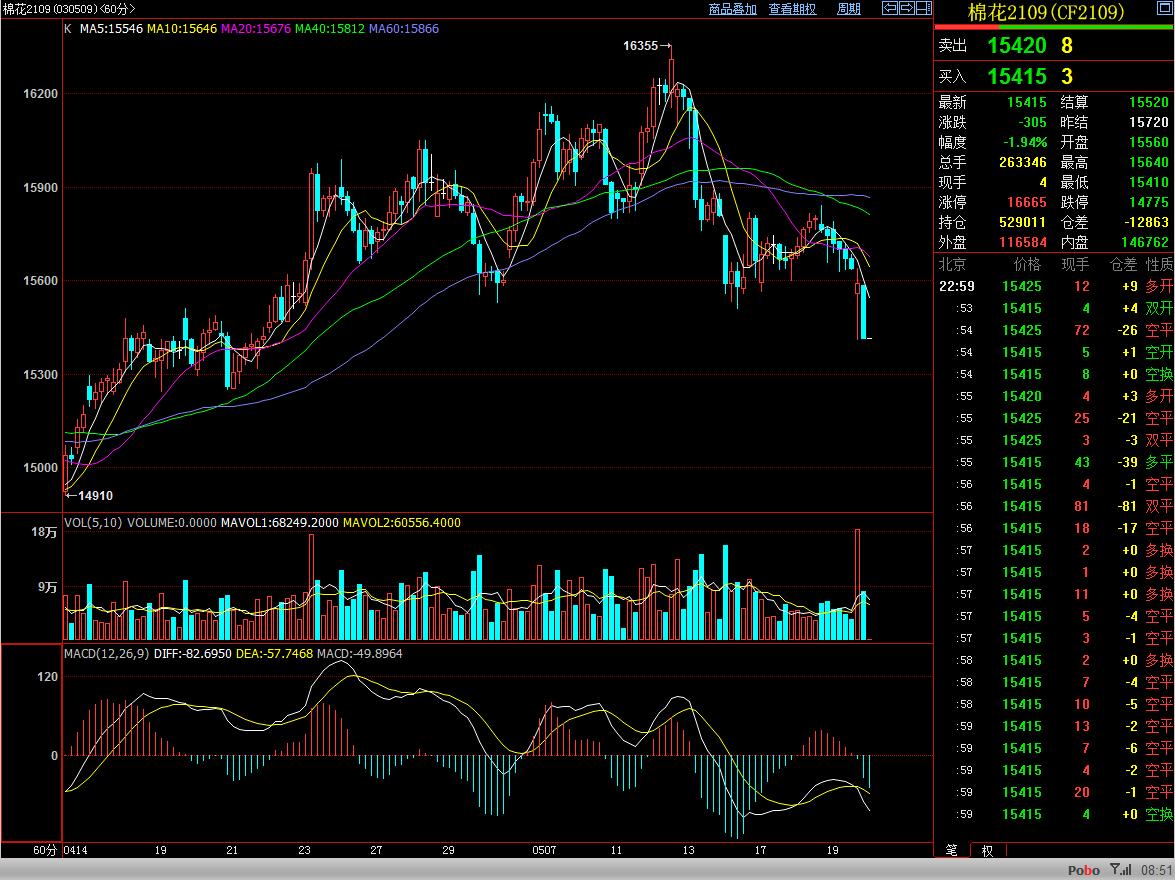1175x880 pixels.
Task: Open the 60分 period box at bottom-left
Action: [x=45, y=850]
